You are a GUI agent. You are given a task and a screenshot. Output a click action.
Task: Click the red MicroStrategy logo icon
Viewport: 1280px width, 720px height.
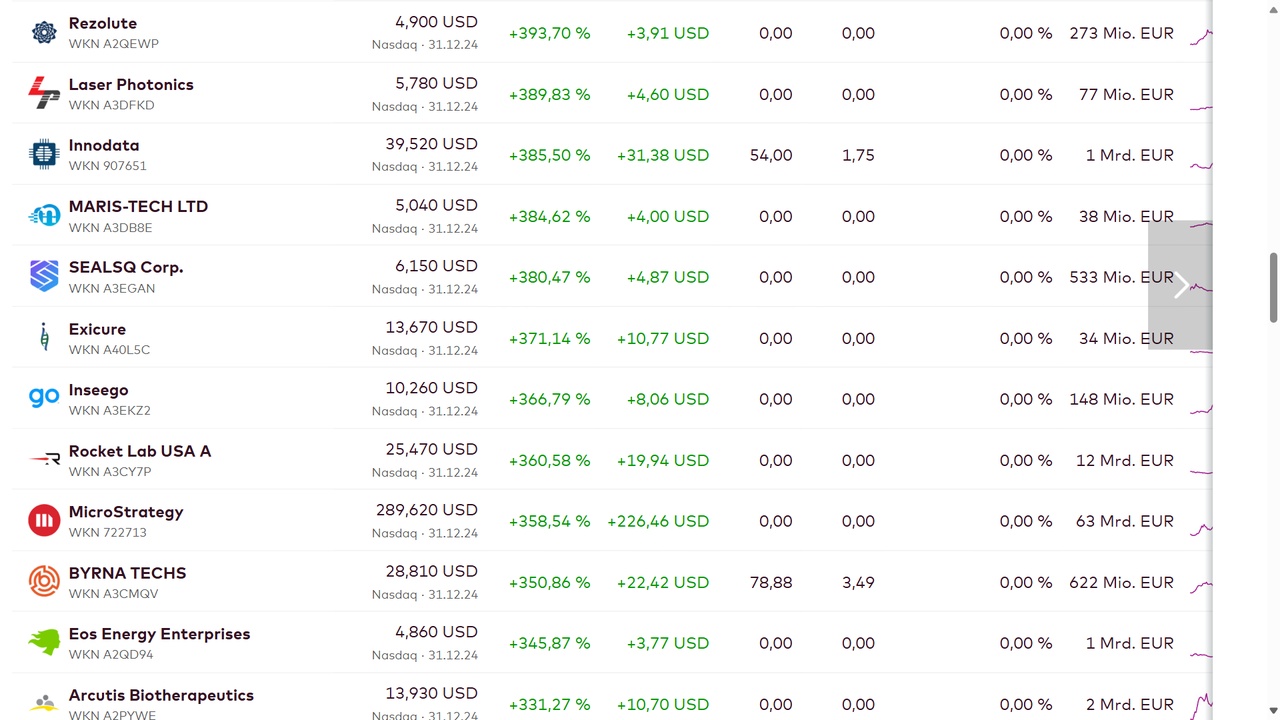pyautogui.click(x=44, y=521)
